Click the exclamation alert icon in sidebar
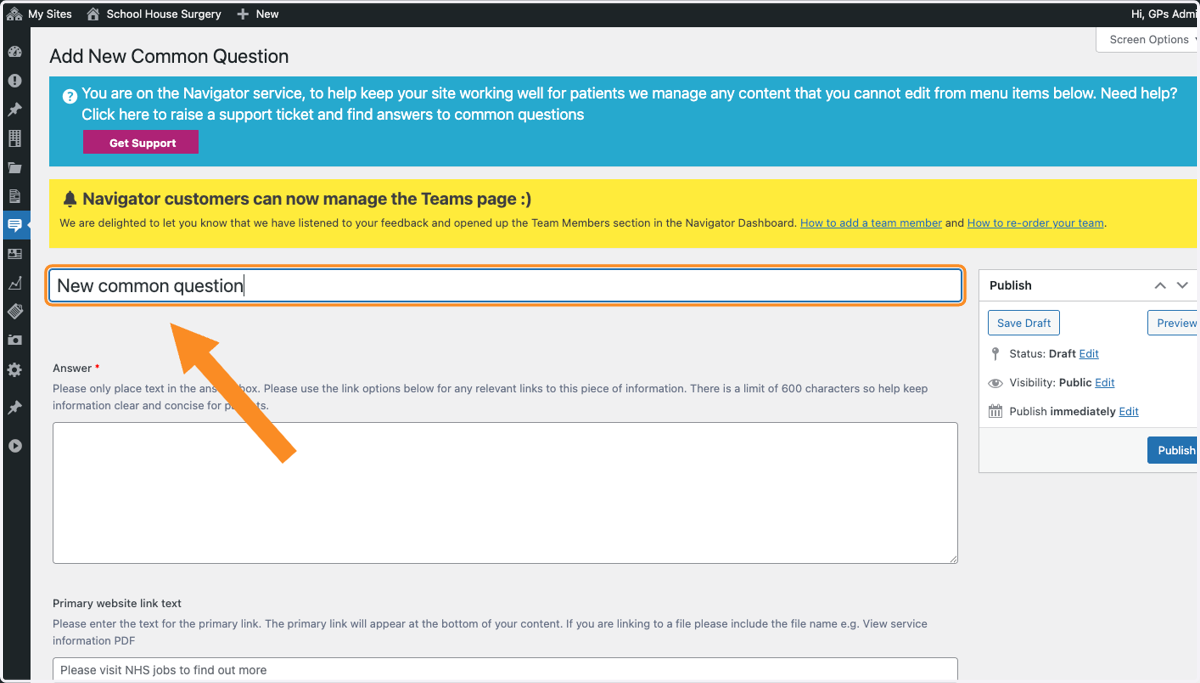Screen dimensions: 1200x683 pyautogui.click(x=15, y=81)
